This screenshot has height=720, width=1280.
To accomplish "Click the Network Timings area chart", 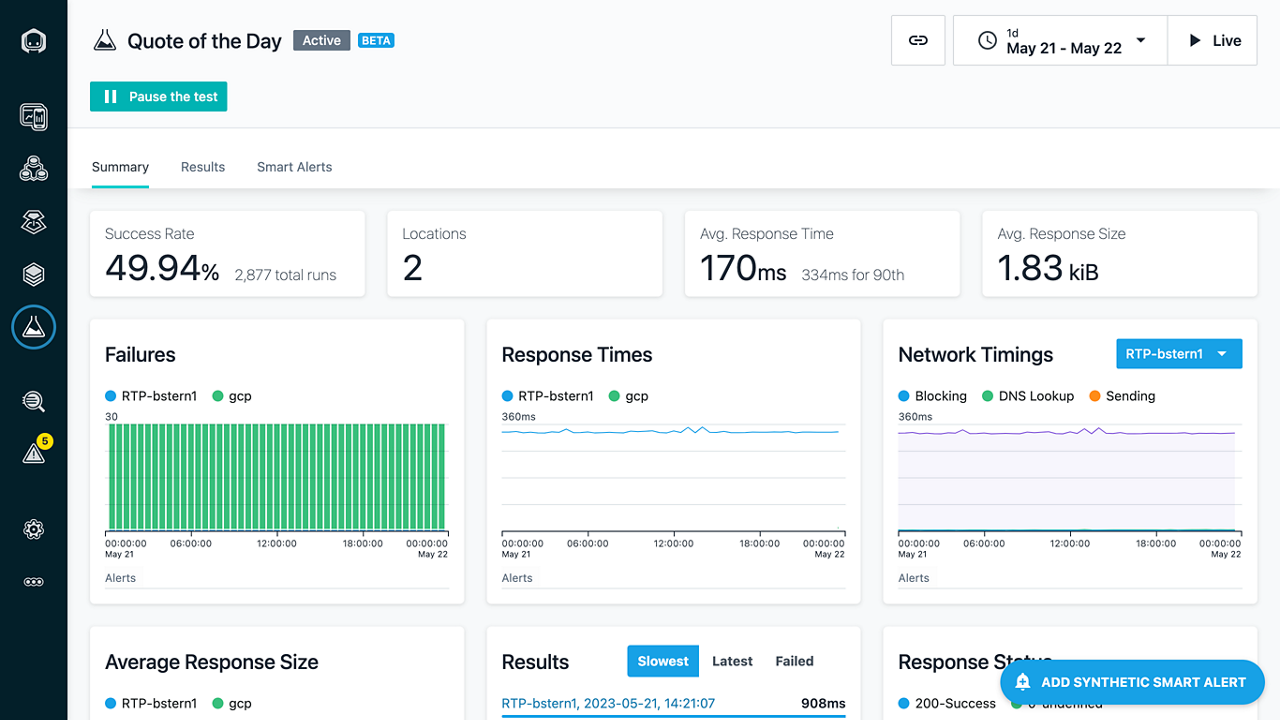I will click(x=1068, y=478).
